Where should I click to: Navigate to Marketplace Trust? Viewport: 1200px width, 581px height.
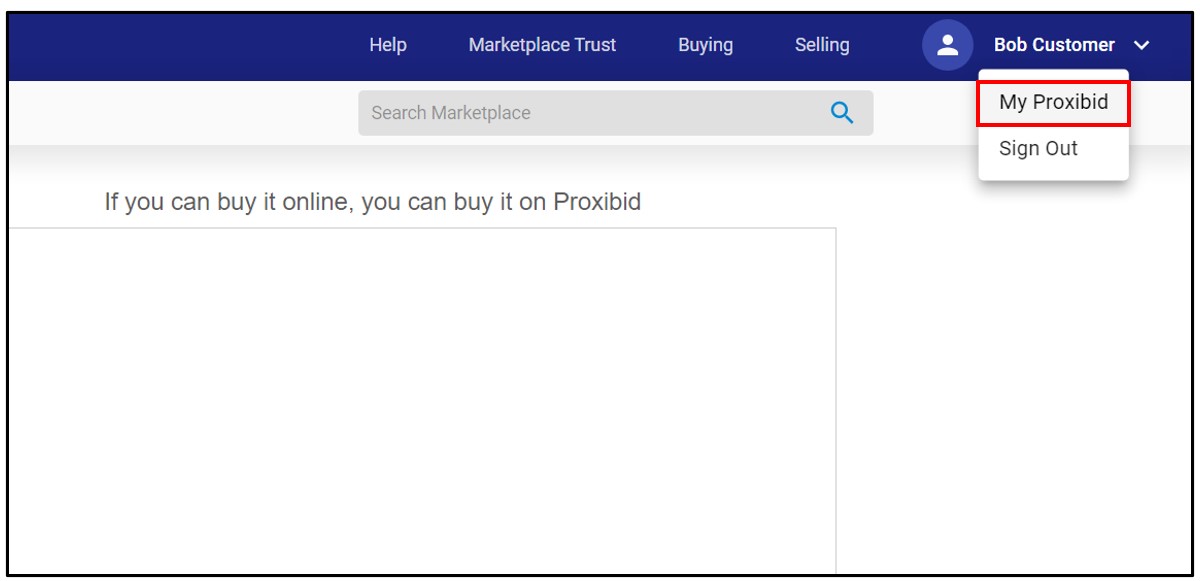pyautogui.click(x=542, y=45)
